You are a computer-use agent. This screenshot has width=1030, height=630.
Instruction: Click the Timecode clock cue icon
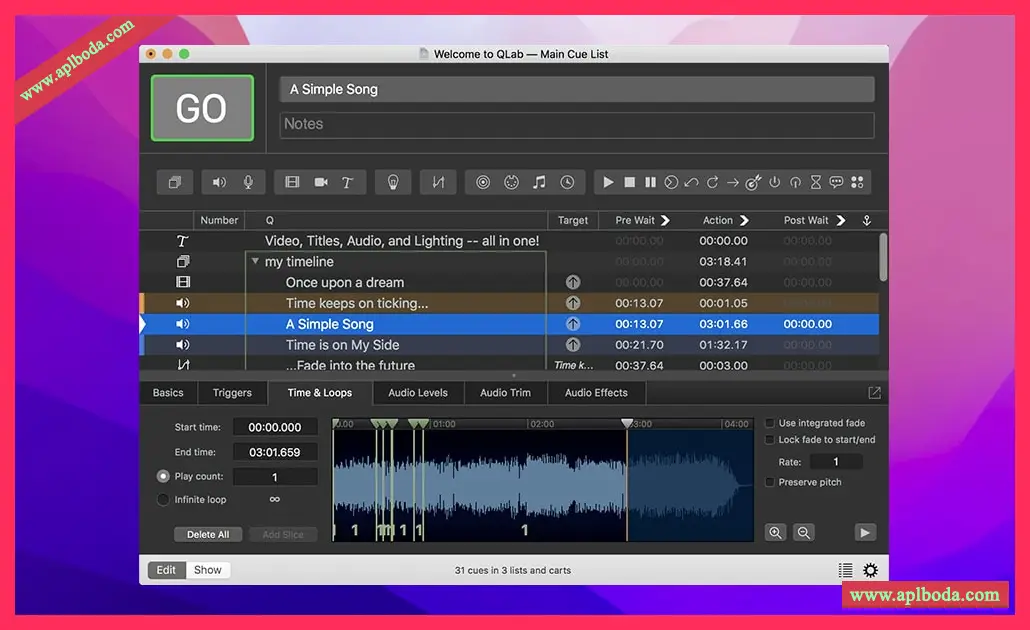click(567, 182)
